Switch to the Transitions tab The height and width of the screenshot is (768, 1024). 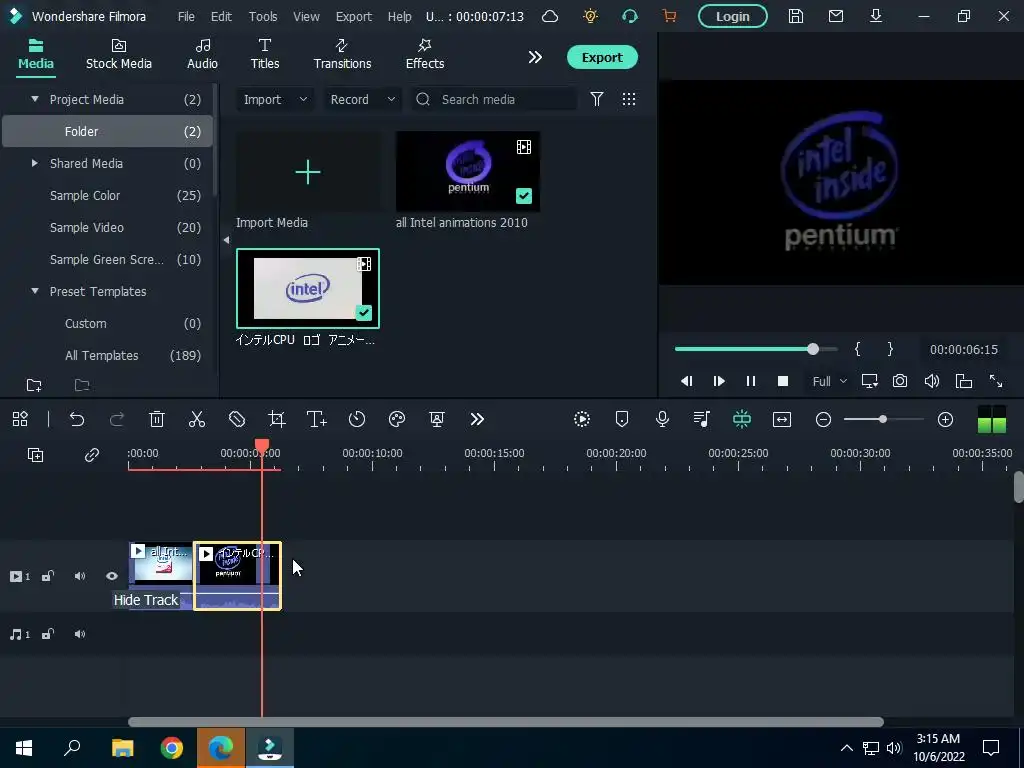(x=342, y=54)
